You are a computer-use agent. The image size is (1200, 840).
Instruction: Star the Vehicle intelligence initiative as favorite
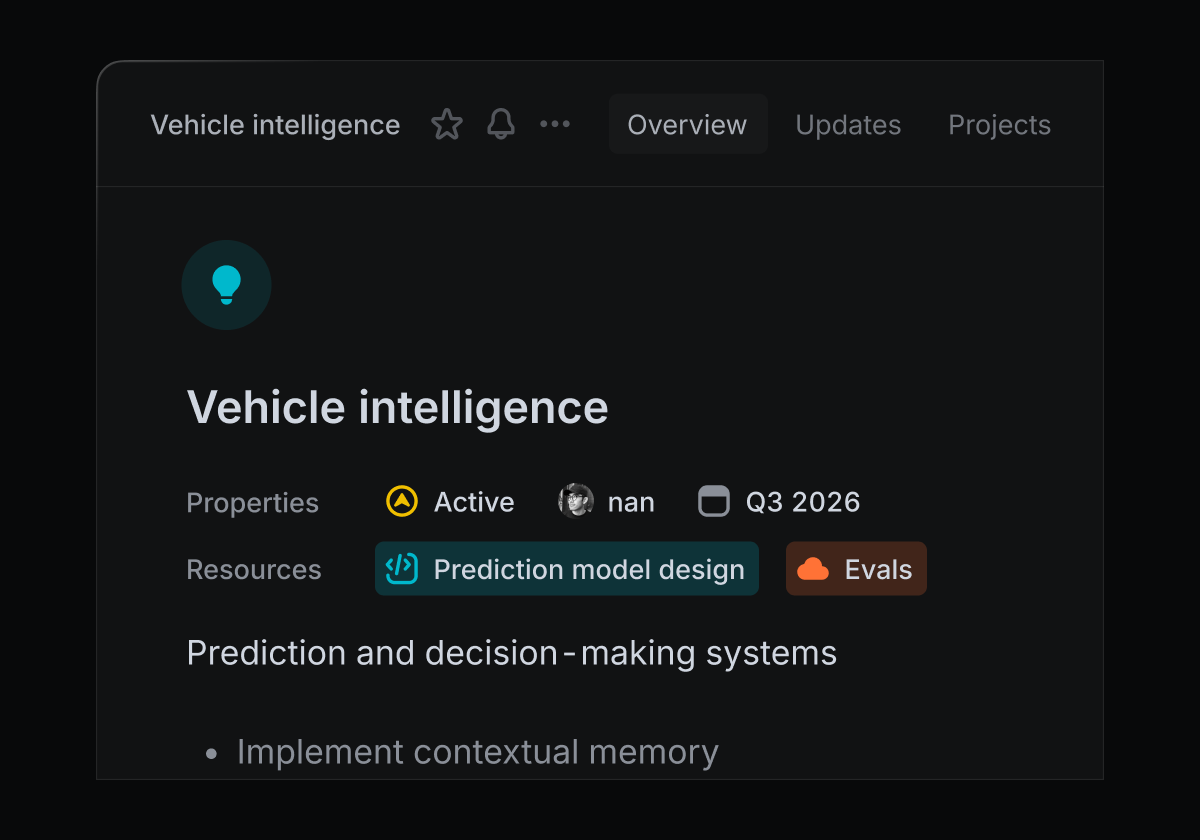pos(447,125)
